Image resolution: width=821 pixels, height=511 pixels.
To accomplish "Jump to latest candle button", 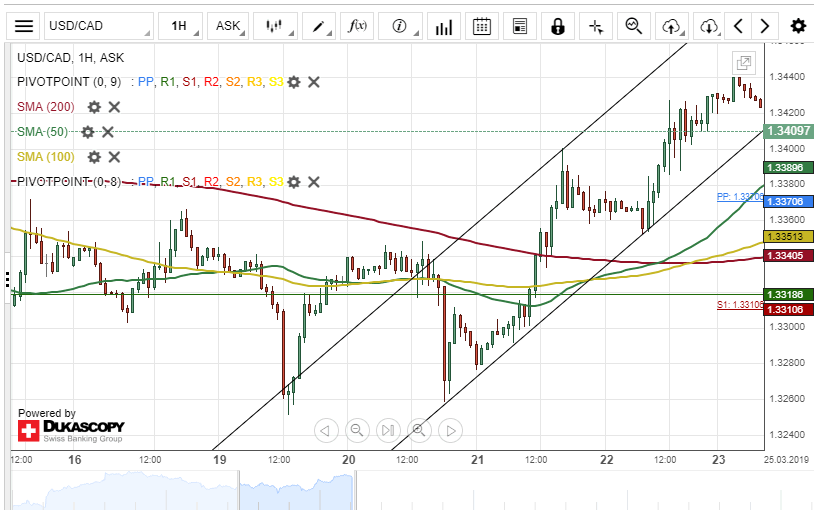I will (x=388, y=430).
